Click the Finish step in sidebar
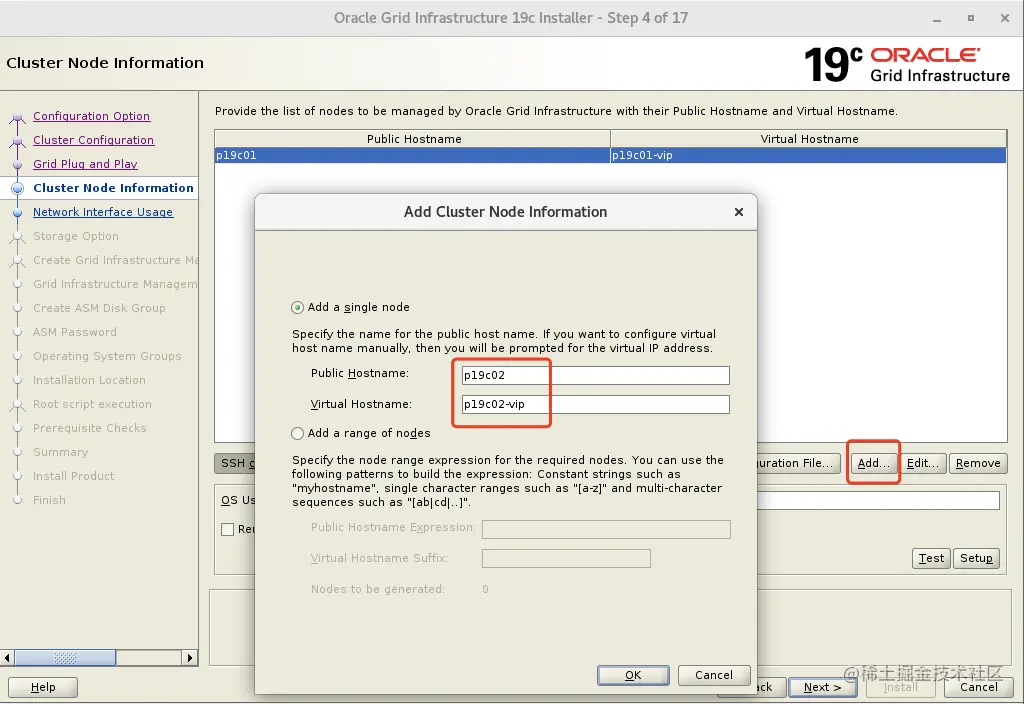The image size is (1024, 704). click(50, 500)
